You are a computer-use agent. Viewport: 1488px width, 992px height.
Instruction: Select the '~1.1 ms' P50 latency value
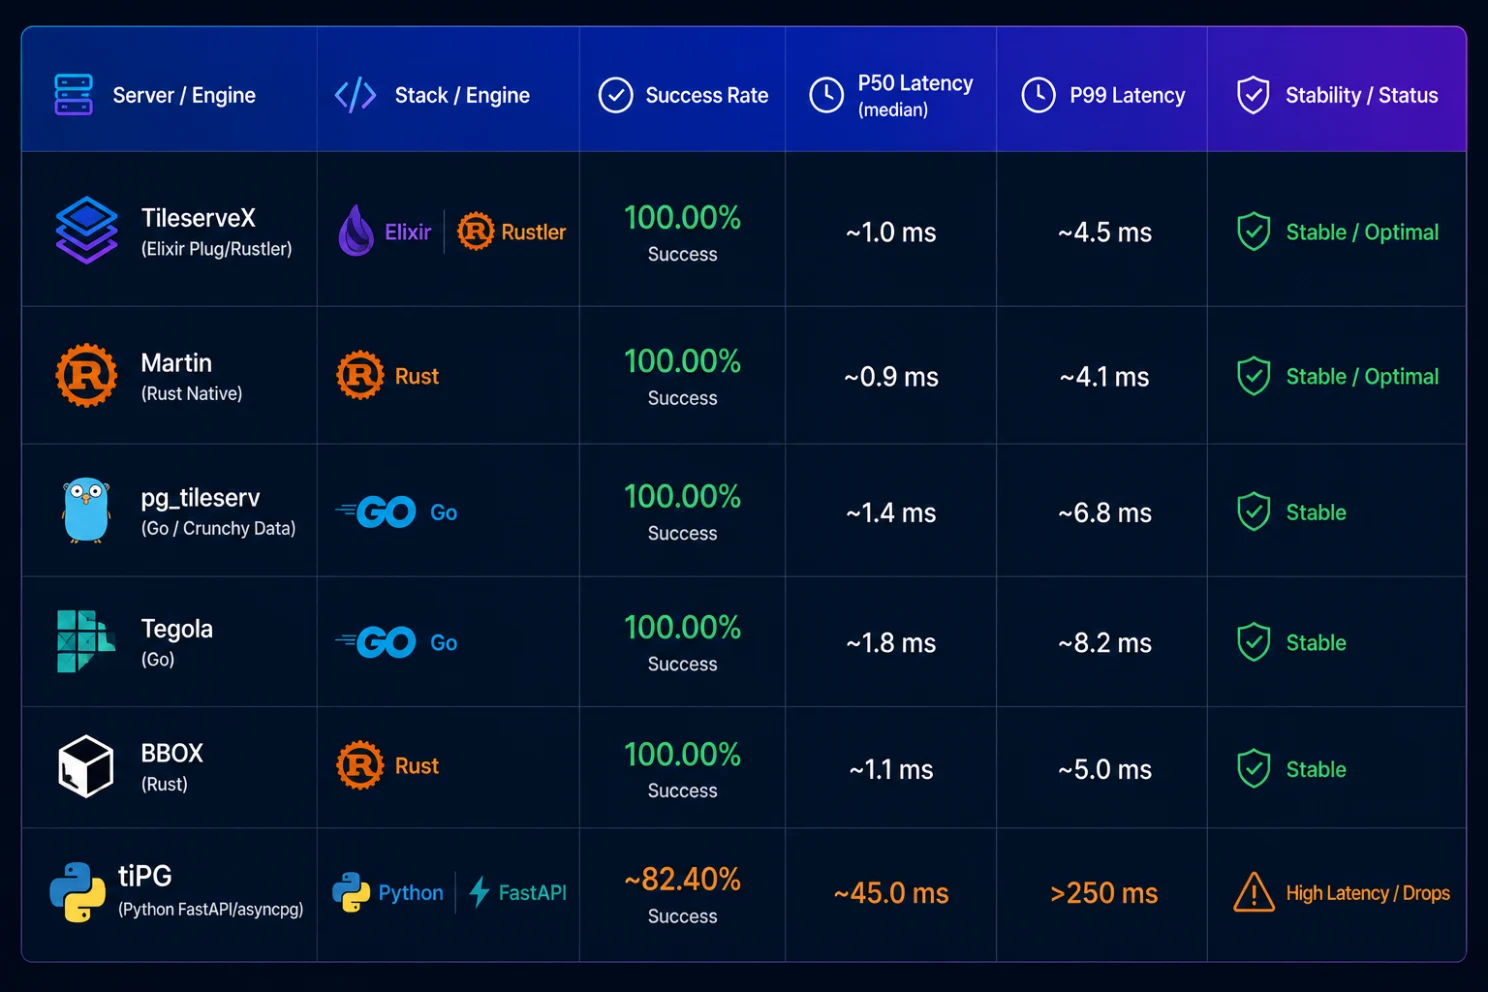pyautogui.click(x=891, y=770)
